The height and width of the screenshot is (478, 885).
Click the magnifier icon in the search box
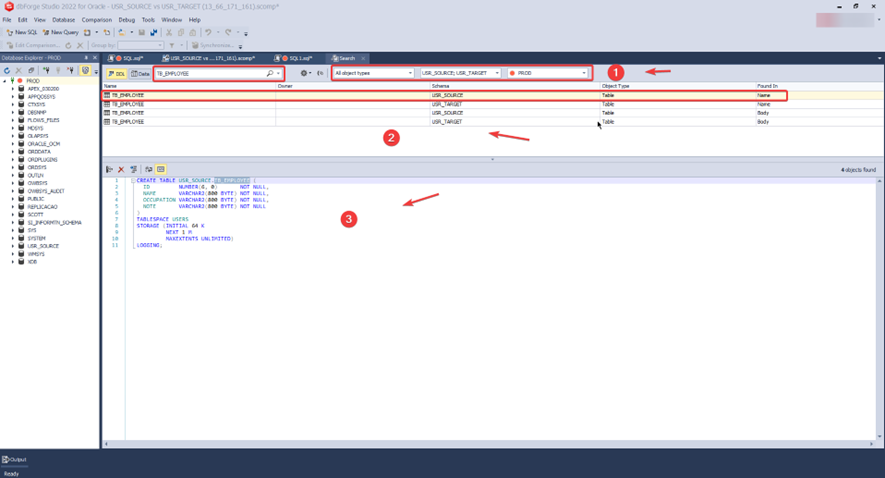[270, 73]
